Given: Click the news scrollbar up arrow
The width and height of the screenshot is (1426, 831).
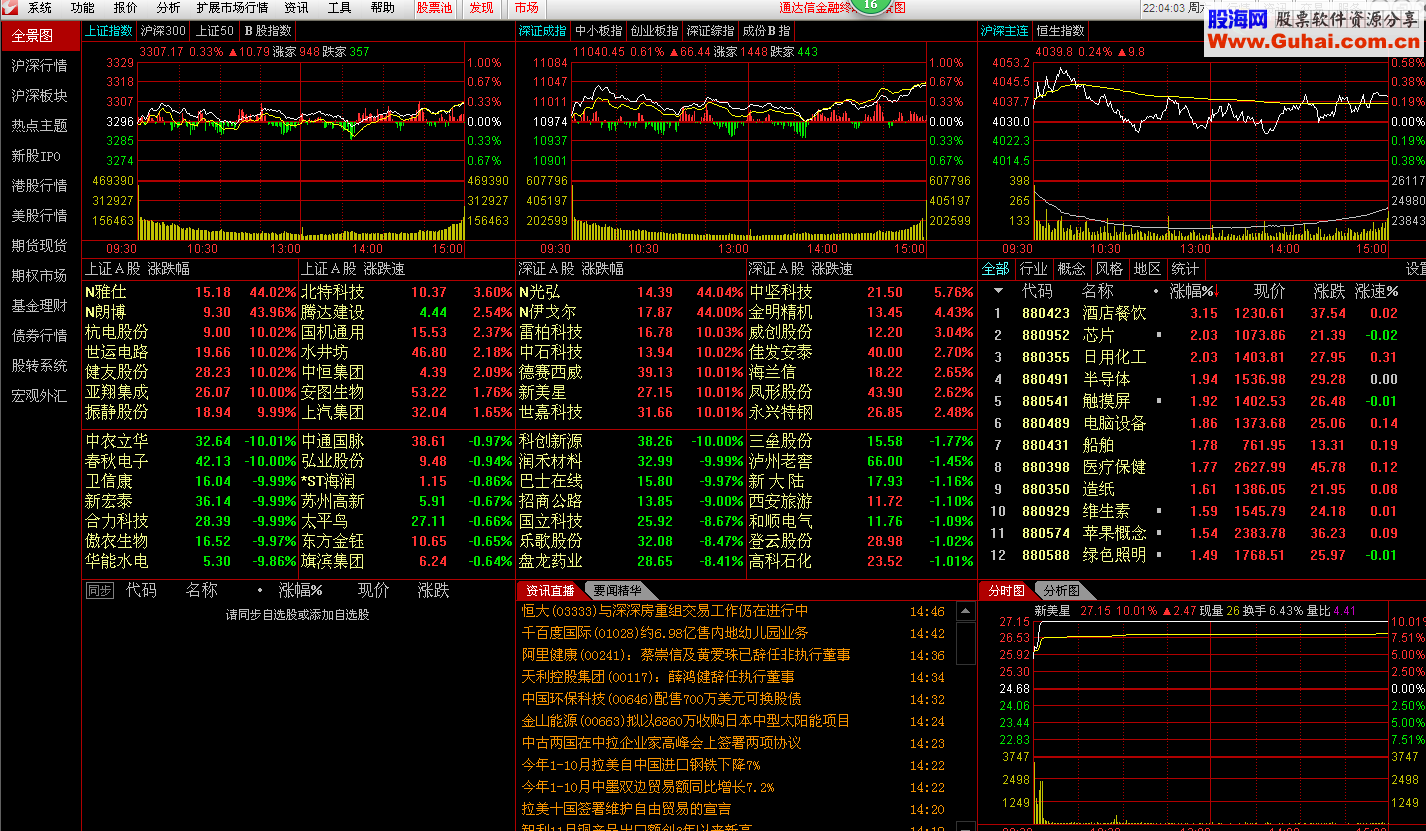Looking at the screenshot, I should [x=966, y=611].
